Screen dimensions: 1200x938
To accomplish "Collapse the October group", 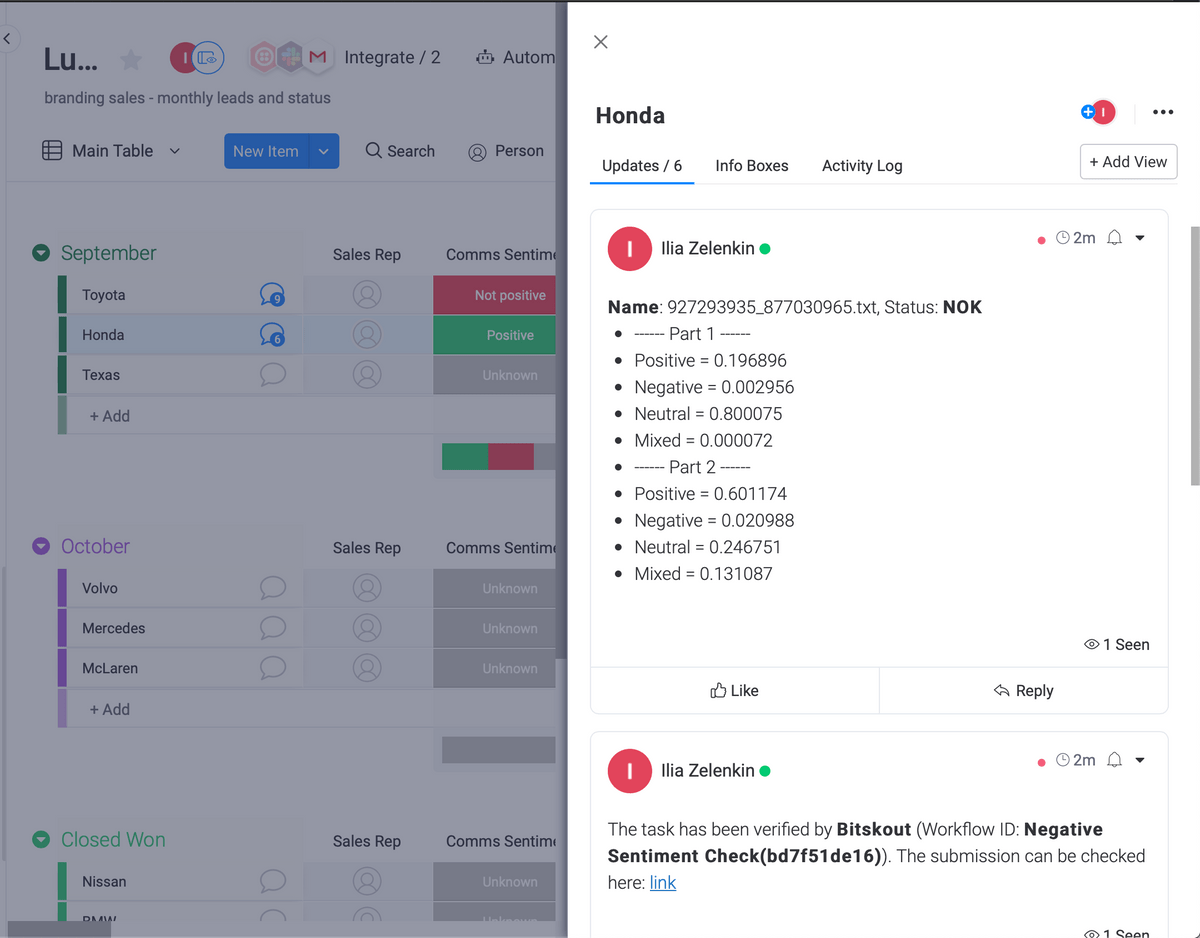I will coord(41,546).
